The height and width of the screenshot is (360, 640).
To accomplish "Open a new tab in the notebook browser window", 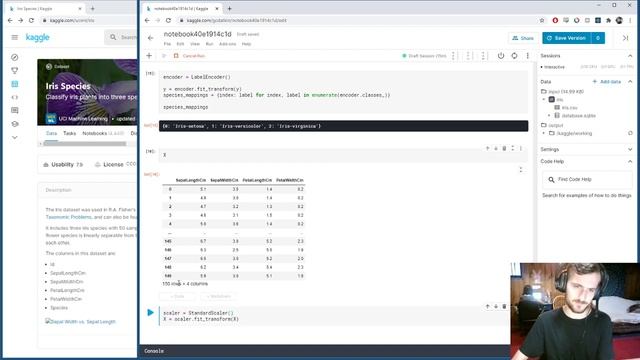I will [229, 8].
